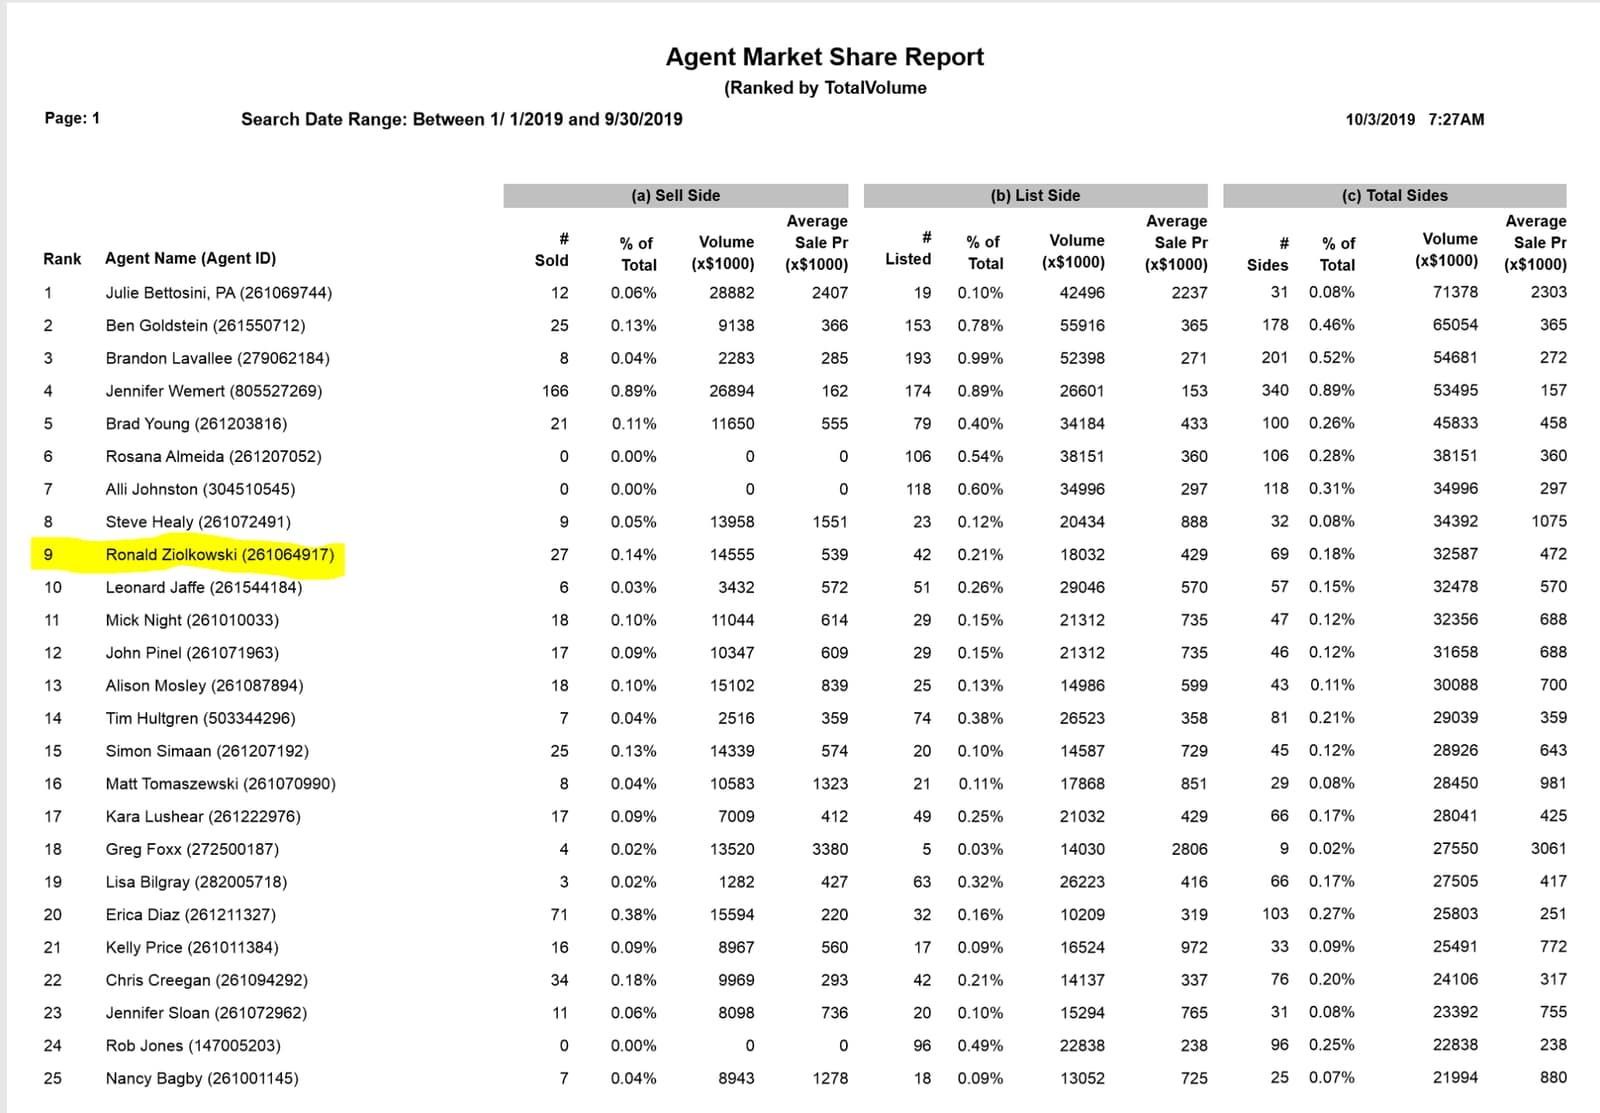Click the 10/3/2019 7:27AM timestamp
This screenshot has width=1600, height=1113.
(1414, 119)
